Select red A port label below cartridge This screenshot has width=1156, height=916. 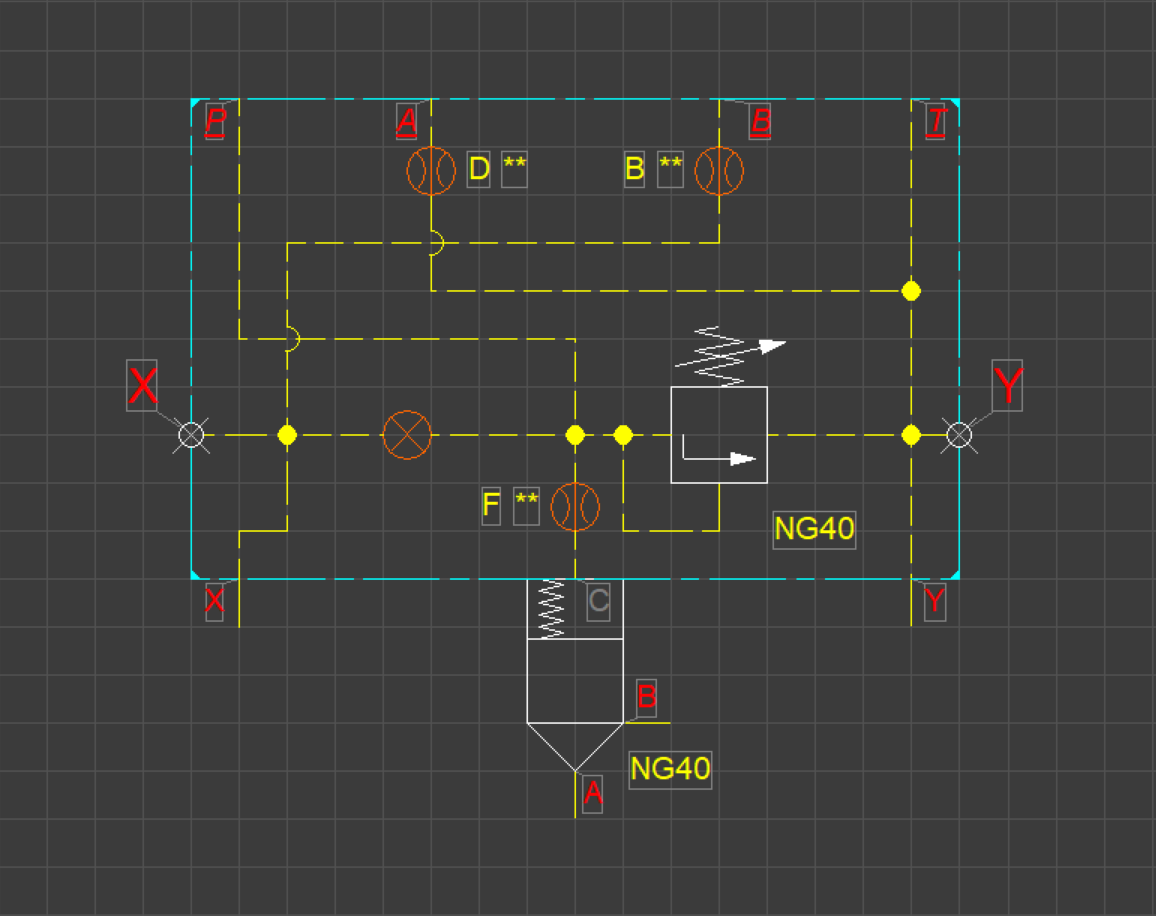point(593,794)
